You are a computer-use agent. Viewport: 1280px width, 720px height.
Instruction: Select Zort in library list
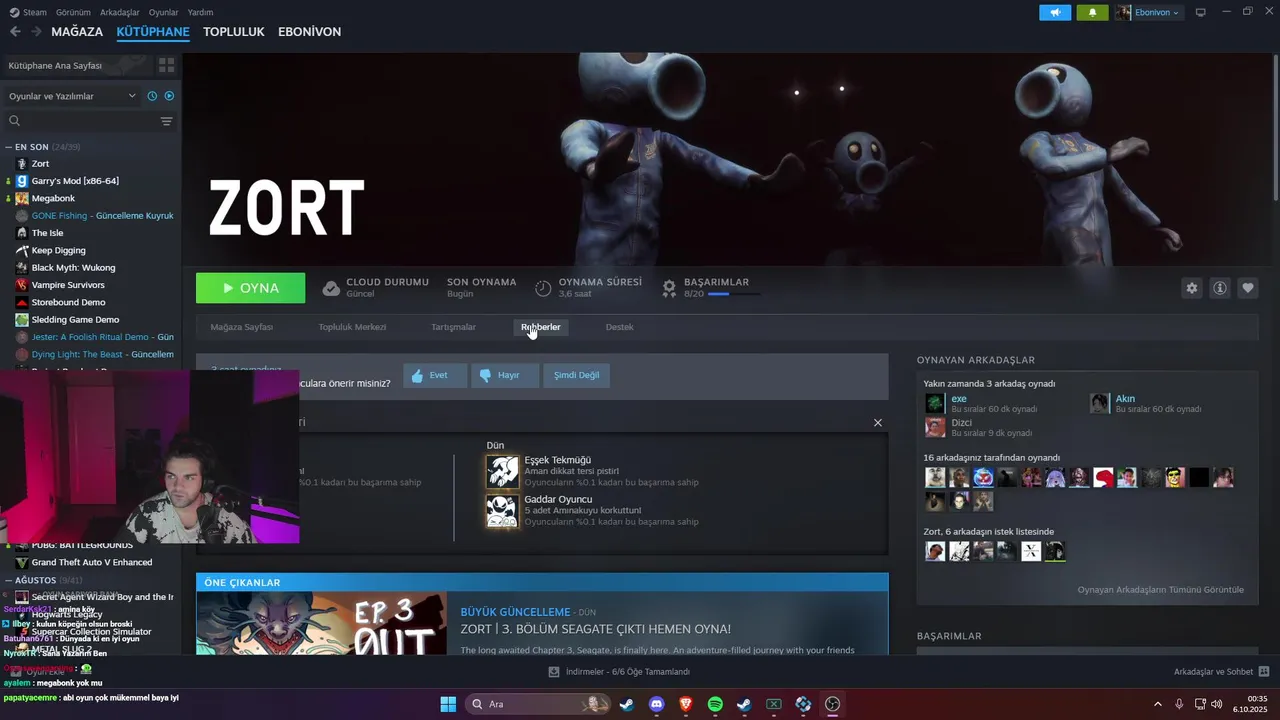[x=40, y=164]
